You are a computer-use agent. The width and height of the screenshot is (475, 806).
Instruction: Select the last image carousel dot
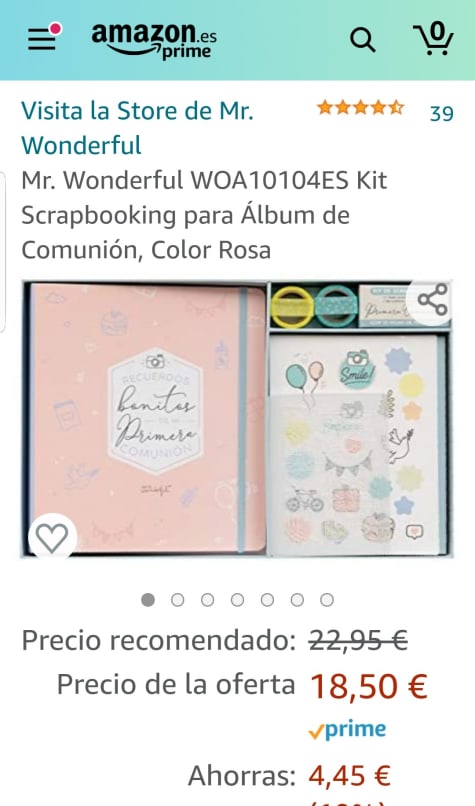pyautogui.click(x=327, y=600)
